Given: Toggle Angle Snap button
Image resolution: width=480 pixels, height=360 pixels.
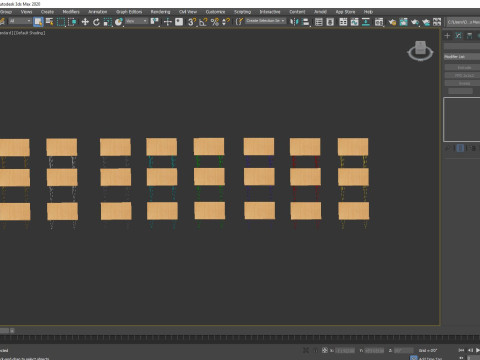Looking at the screenshot, I should (203, 22).
